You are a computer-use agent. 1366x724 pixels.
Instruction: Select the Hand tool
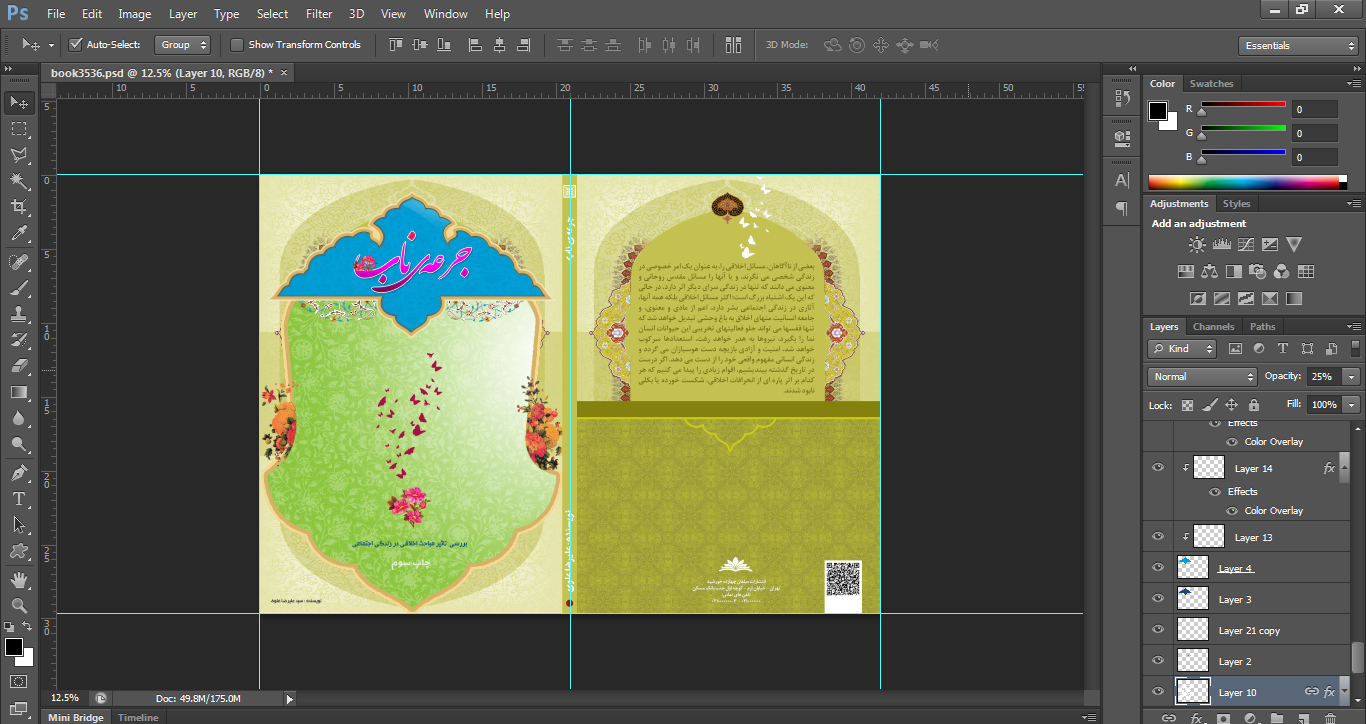(x=18, y=579)
